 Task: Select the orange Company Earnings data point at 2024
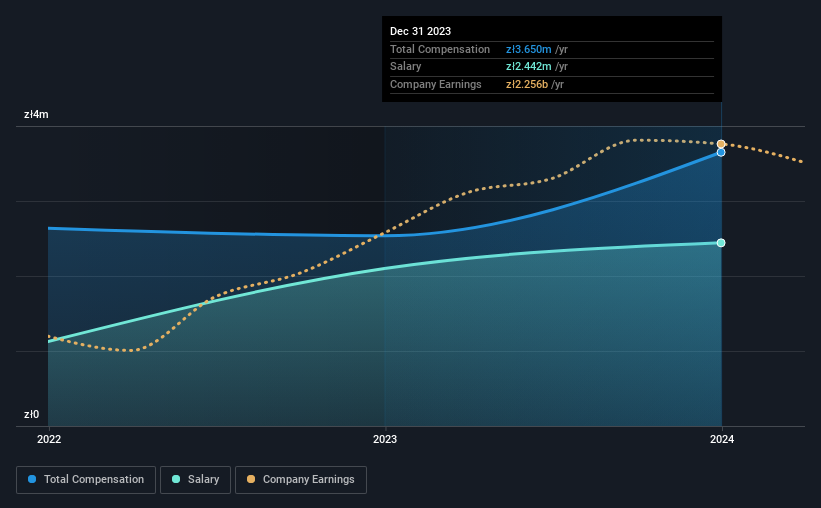[721, 144]
